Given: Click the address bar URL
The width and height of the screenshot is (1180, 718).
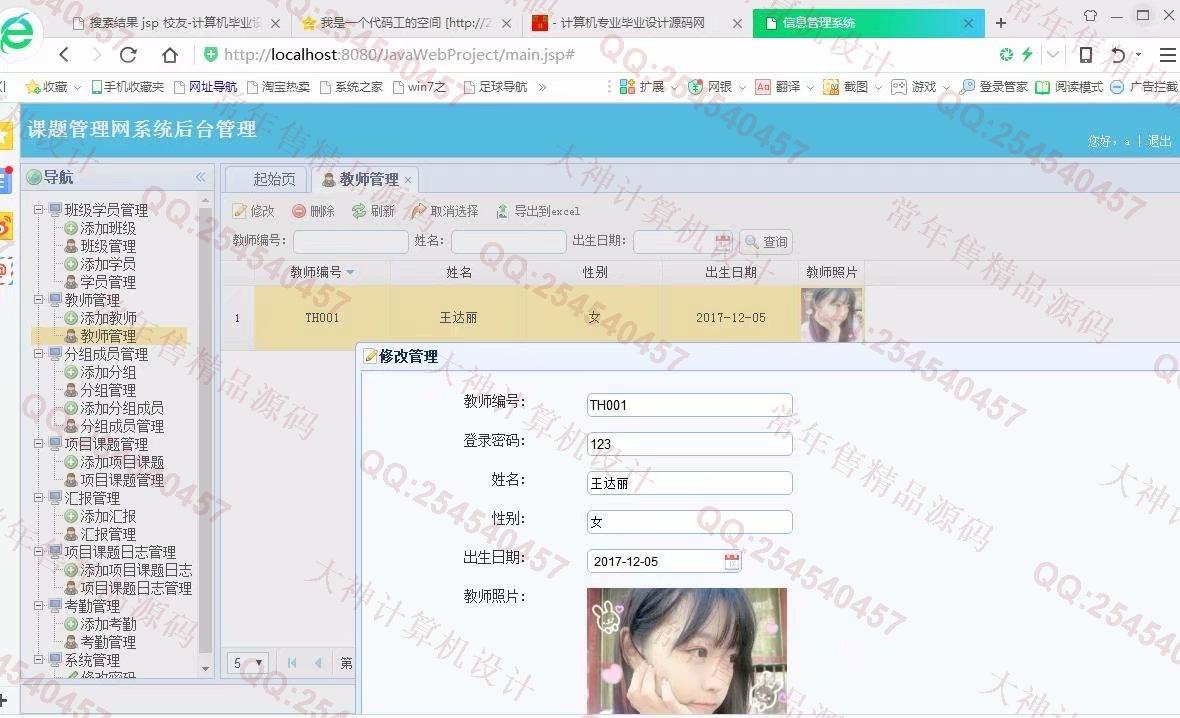Looking at the screenshot, I should coord(399,55).
